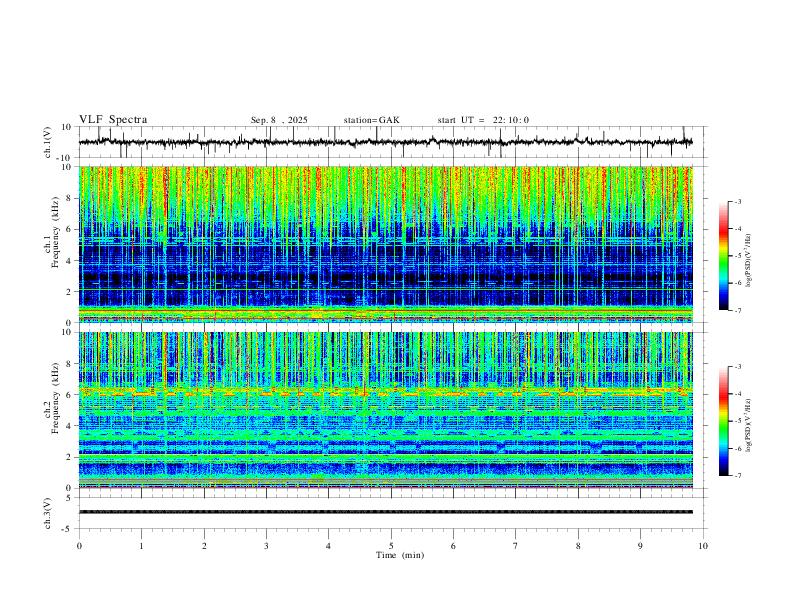The width and height of the screenshot is (792, 612).
Task: Click the "ch.3(V)" axis label
Action: click(48, 513)
